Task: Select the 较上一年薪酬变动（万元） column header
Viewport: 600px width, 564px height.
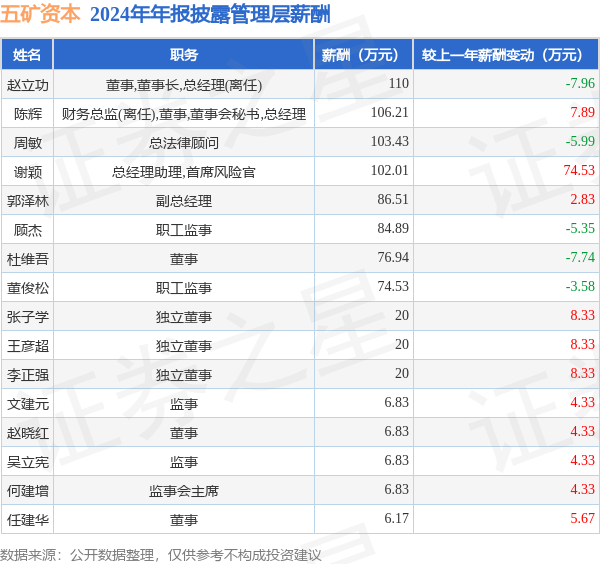Action: pos(506,54)
